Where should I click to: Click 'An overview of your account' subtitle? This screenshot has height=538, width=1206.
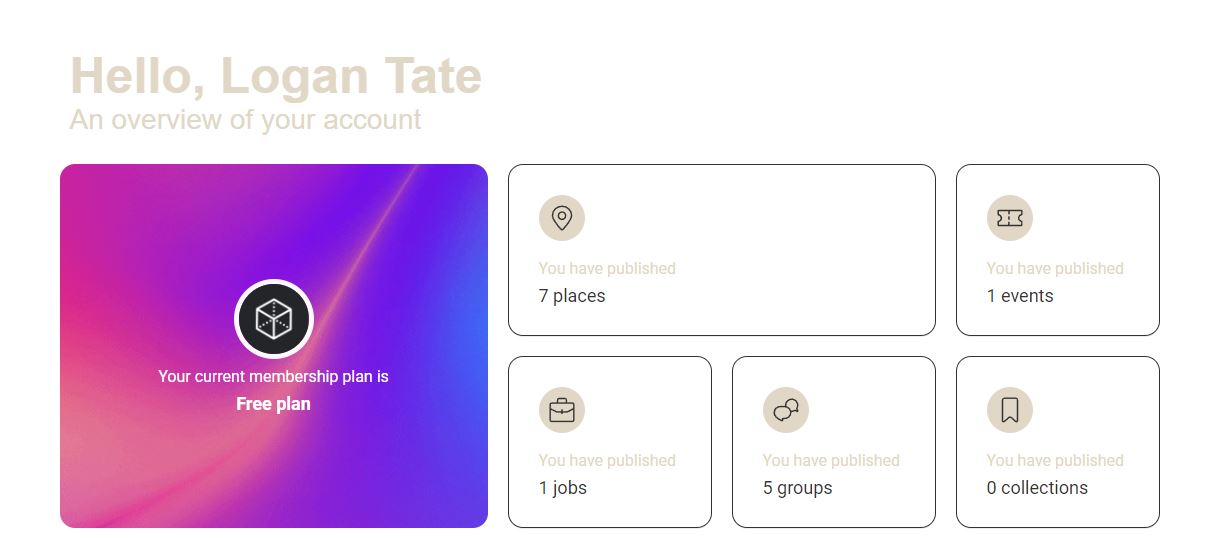coord(246,120)
